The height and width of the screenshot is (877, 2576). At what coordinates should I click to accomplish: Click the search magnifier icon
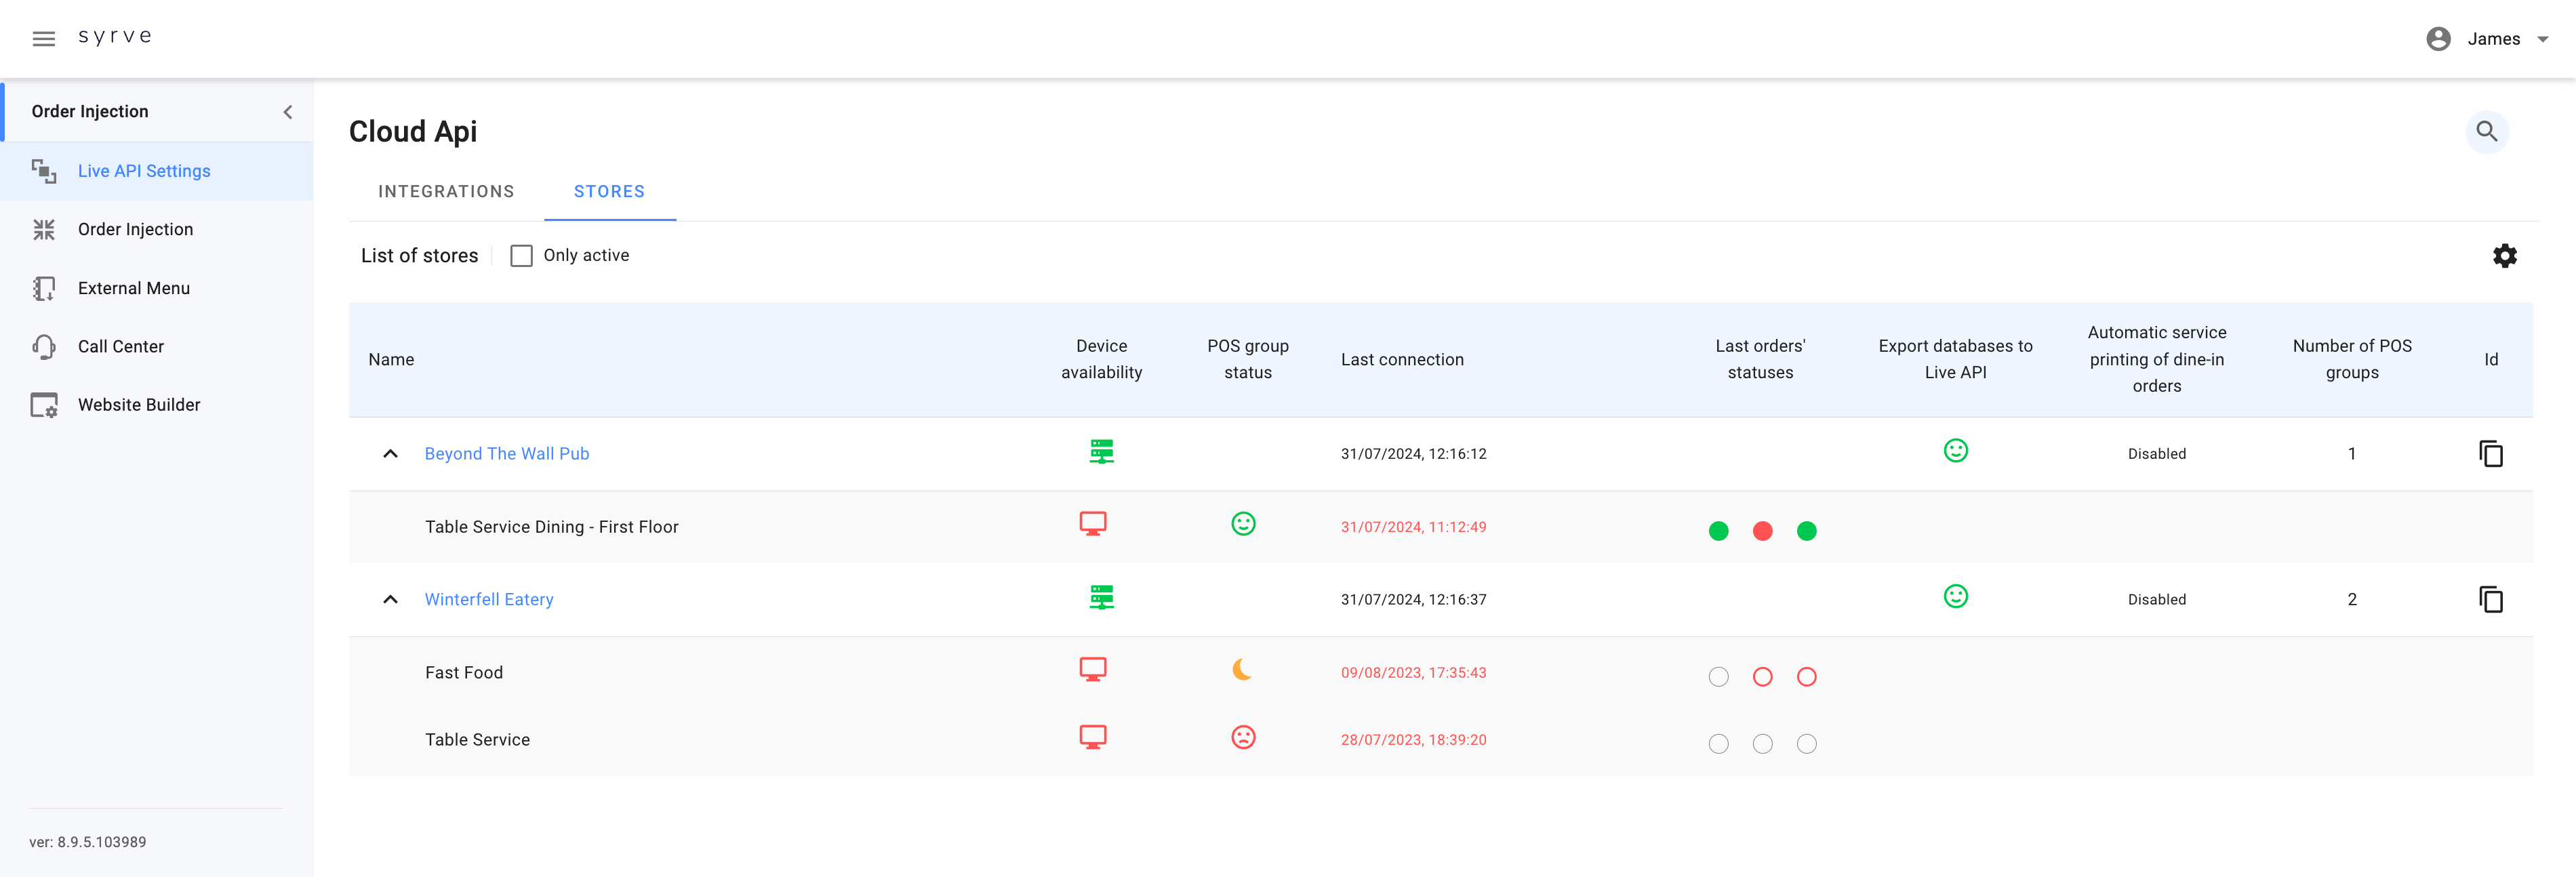(x=2486, y=132)
